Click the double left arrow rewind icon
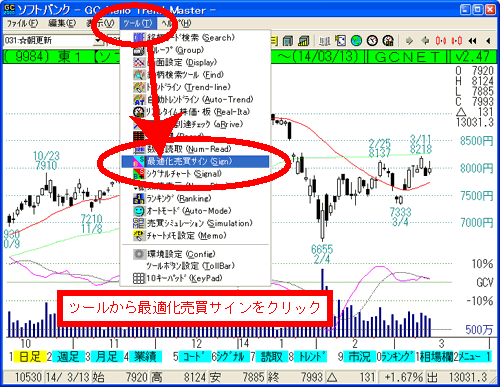Viewport: 500px width, 387px height. click(x=472, y=41)
